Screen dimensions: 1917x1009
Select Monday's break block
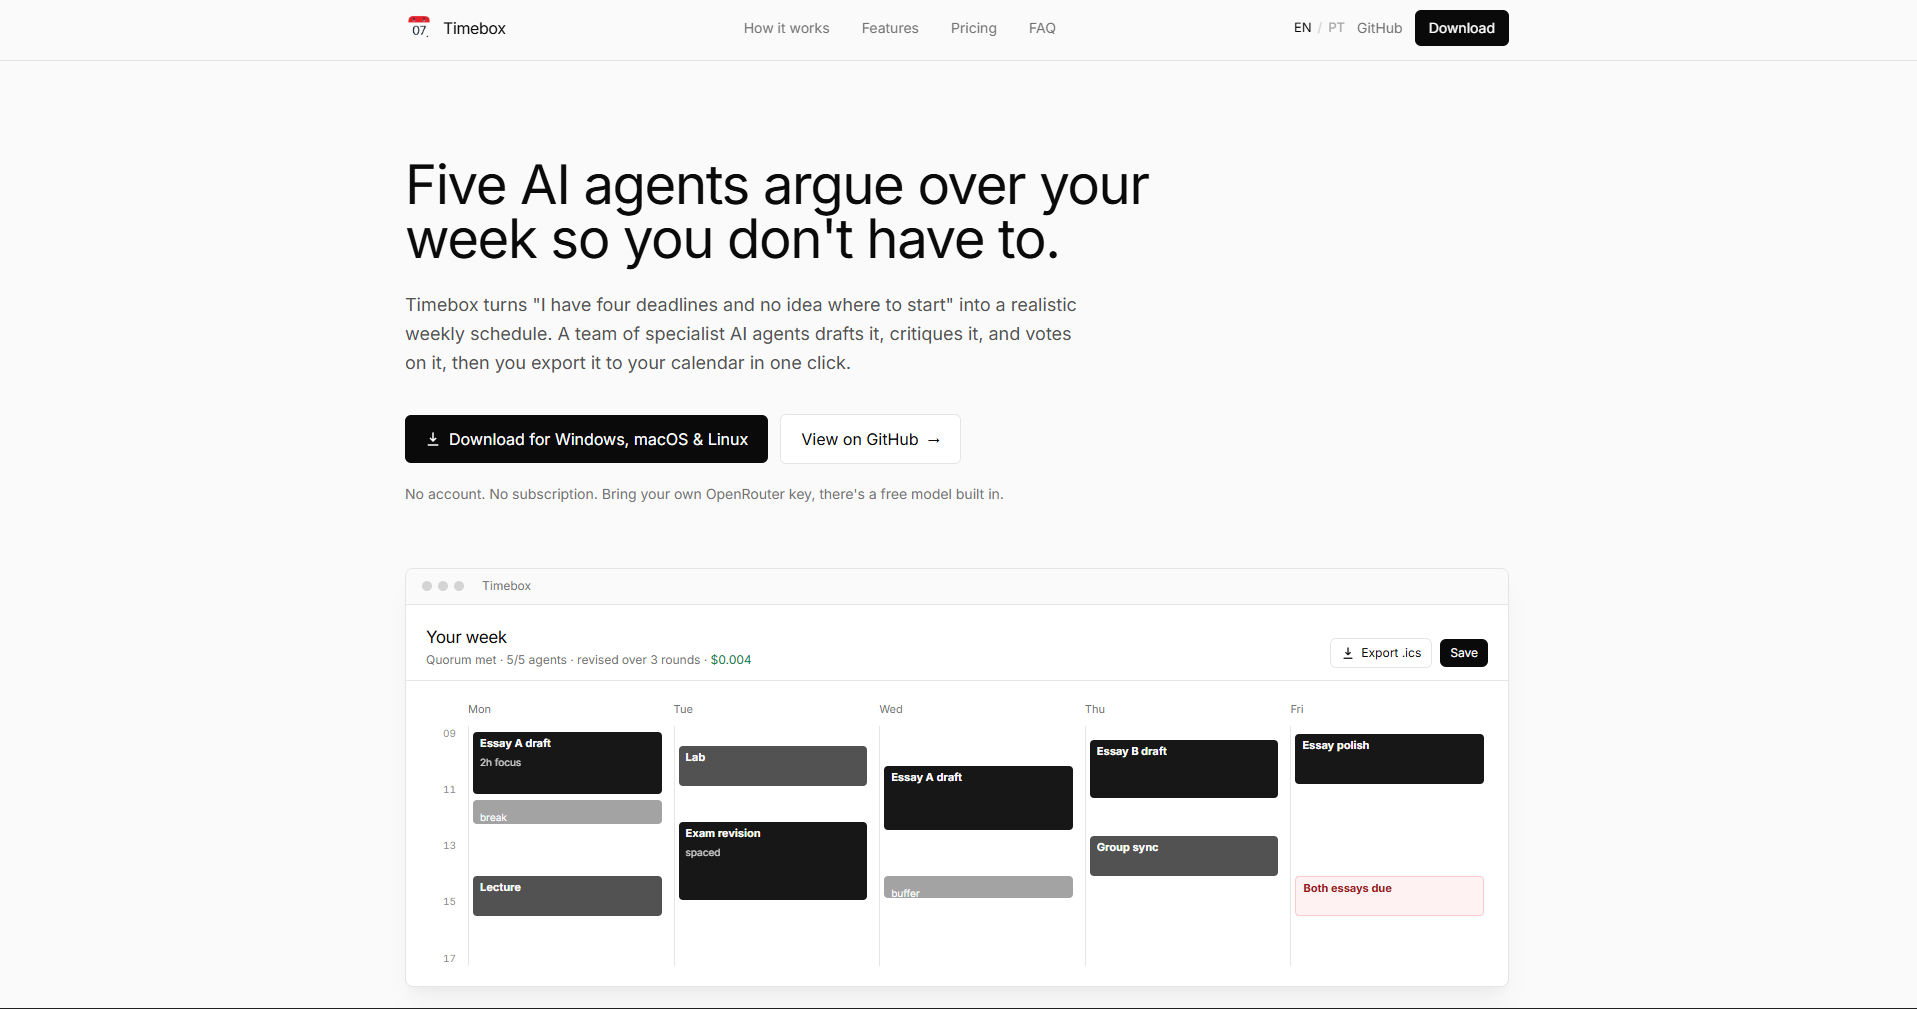point(567,812)
